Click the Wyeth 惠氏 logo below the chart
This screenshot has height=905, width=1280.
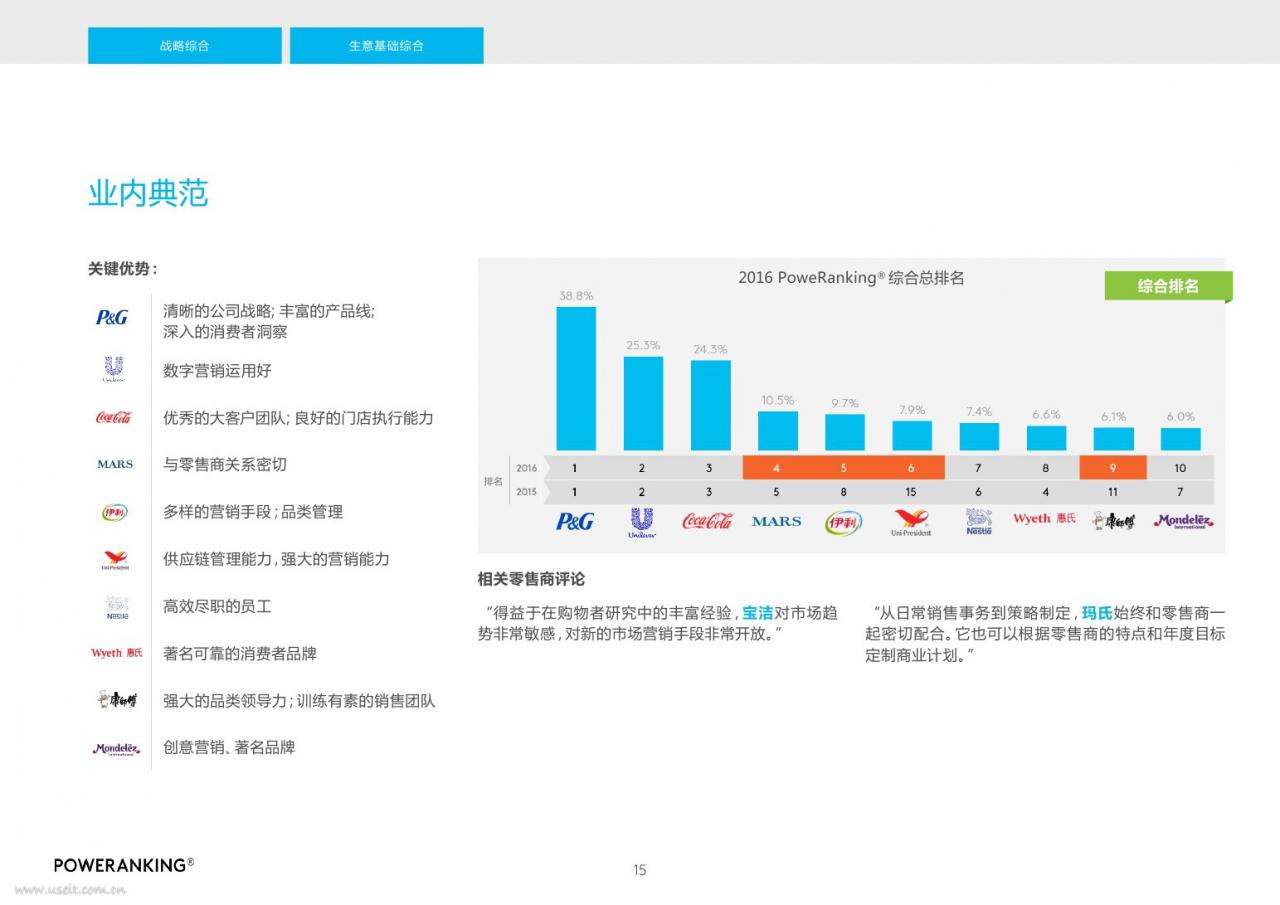(x=1045, y=518)
